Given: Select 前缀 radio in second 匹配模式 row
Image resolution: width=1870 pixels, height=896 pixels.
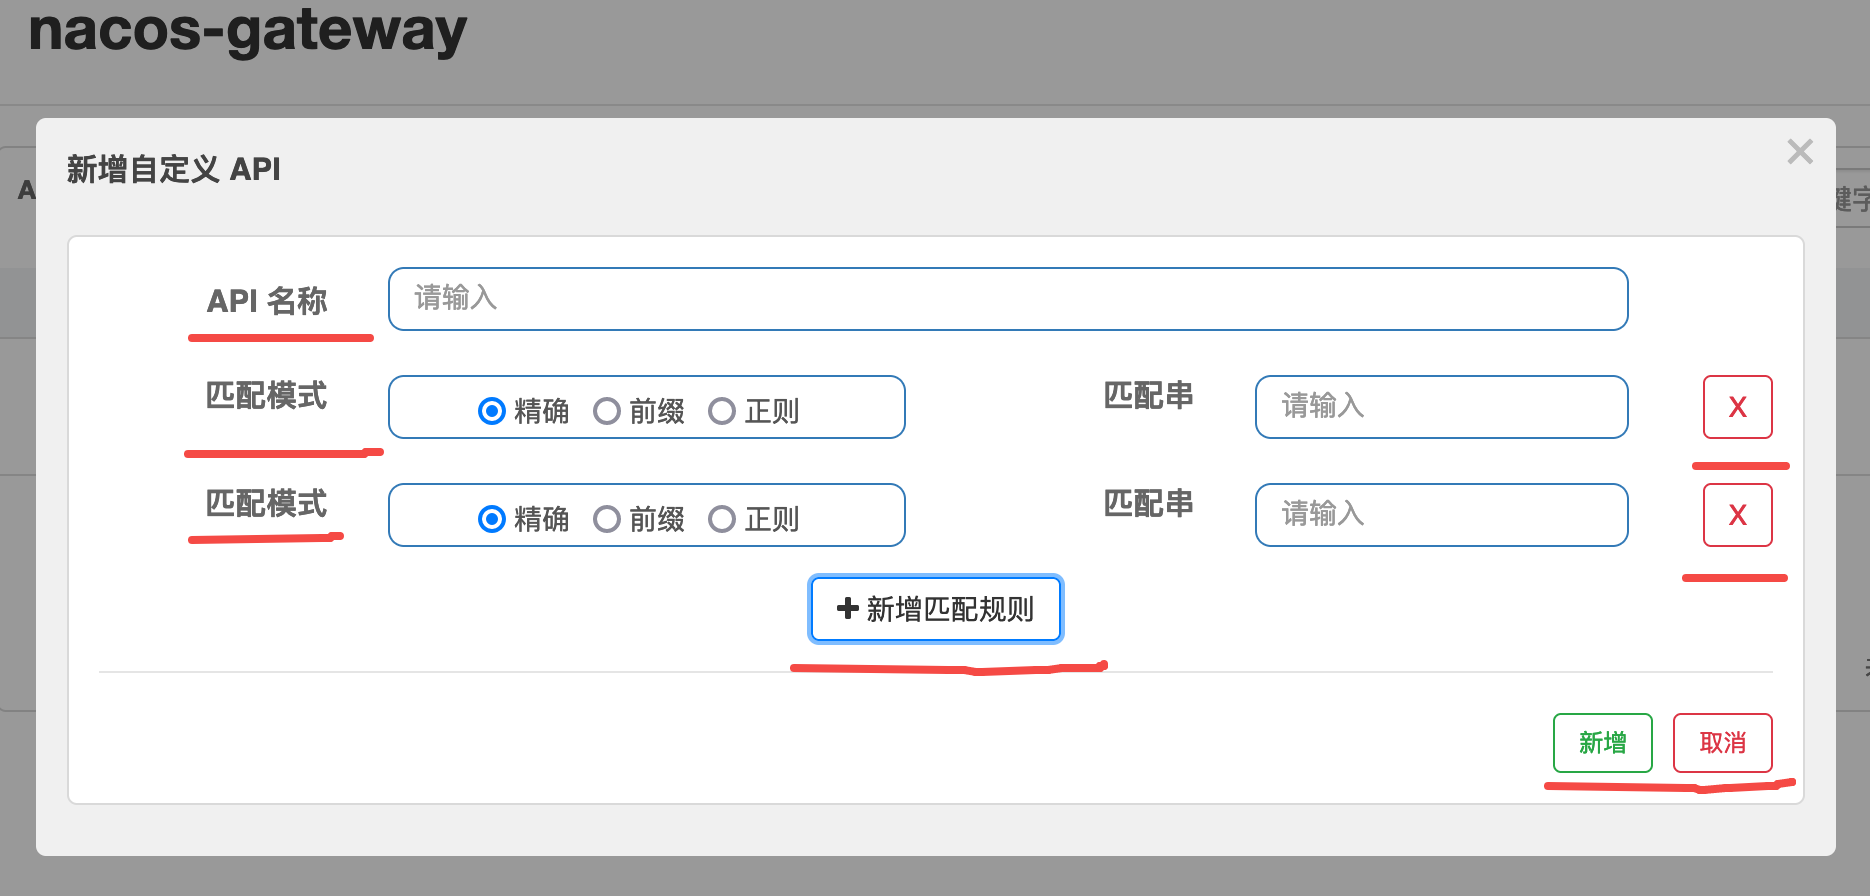Looking at the screenshot, I should [607, 519].
